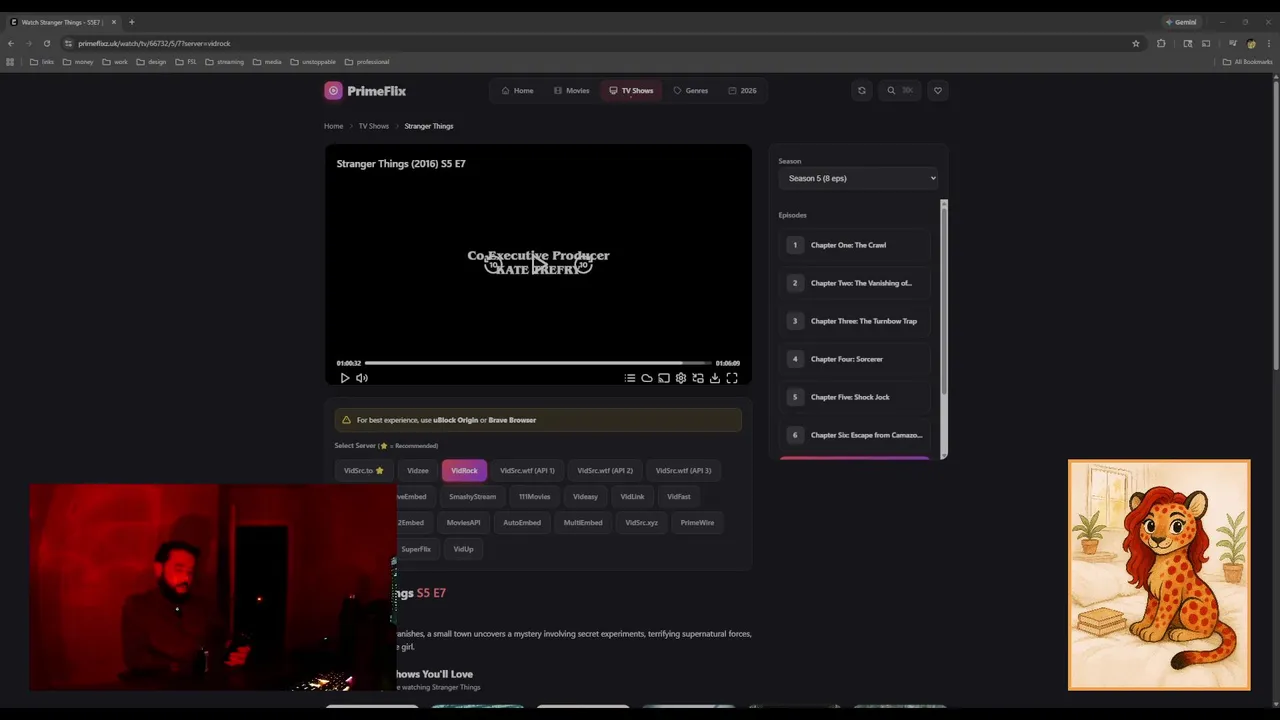Click the player source-switch icon beside download
The image size is (1280, 720).
[x=698, y=378]
